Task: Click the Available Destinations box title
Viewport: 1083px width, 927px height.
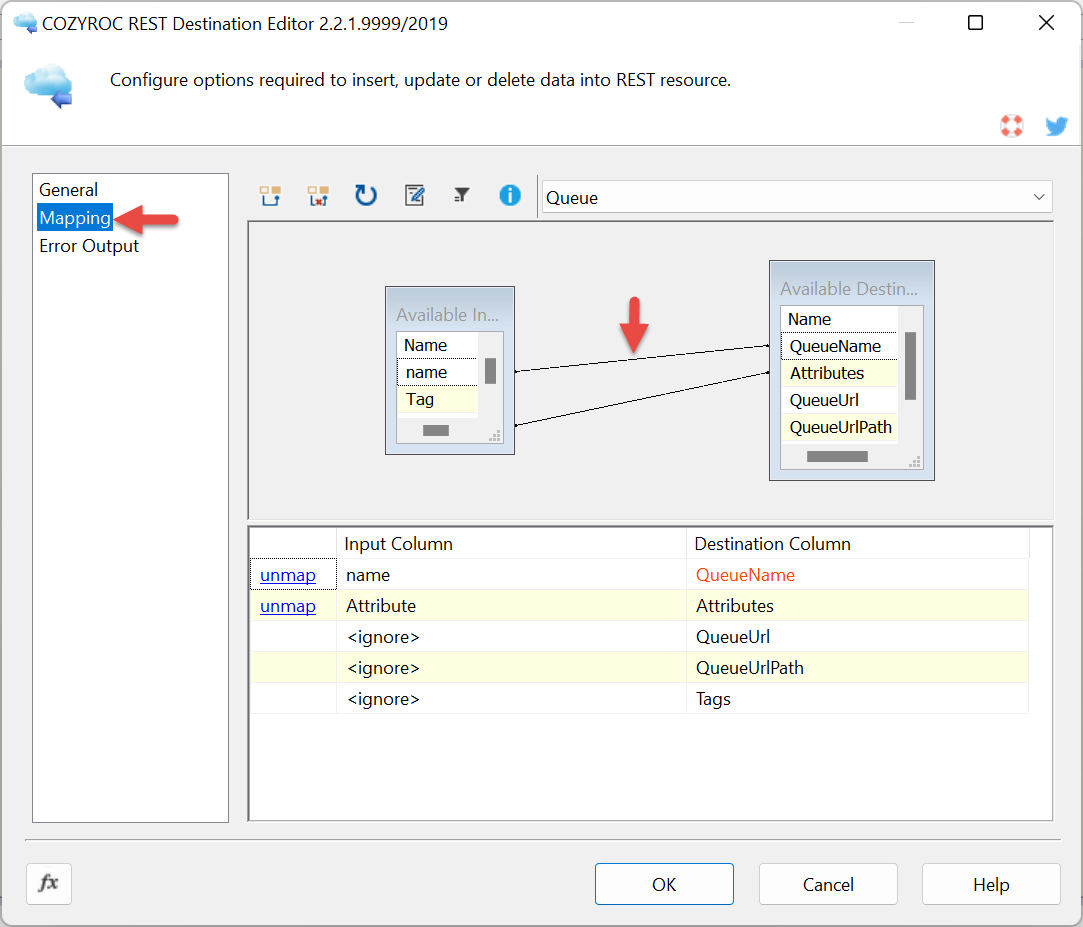Action: (849, 289)
